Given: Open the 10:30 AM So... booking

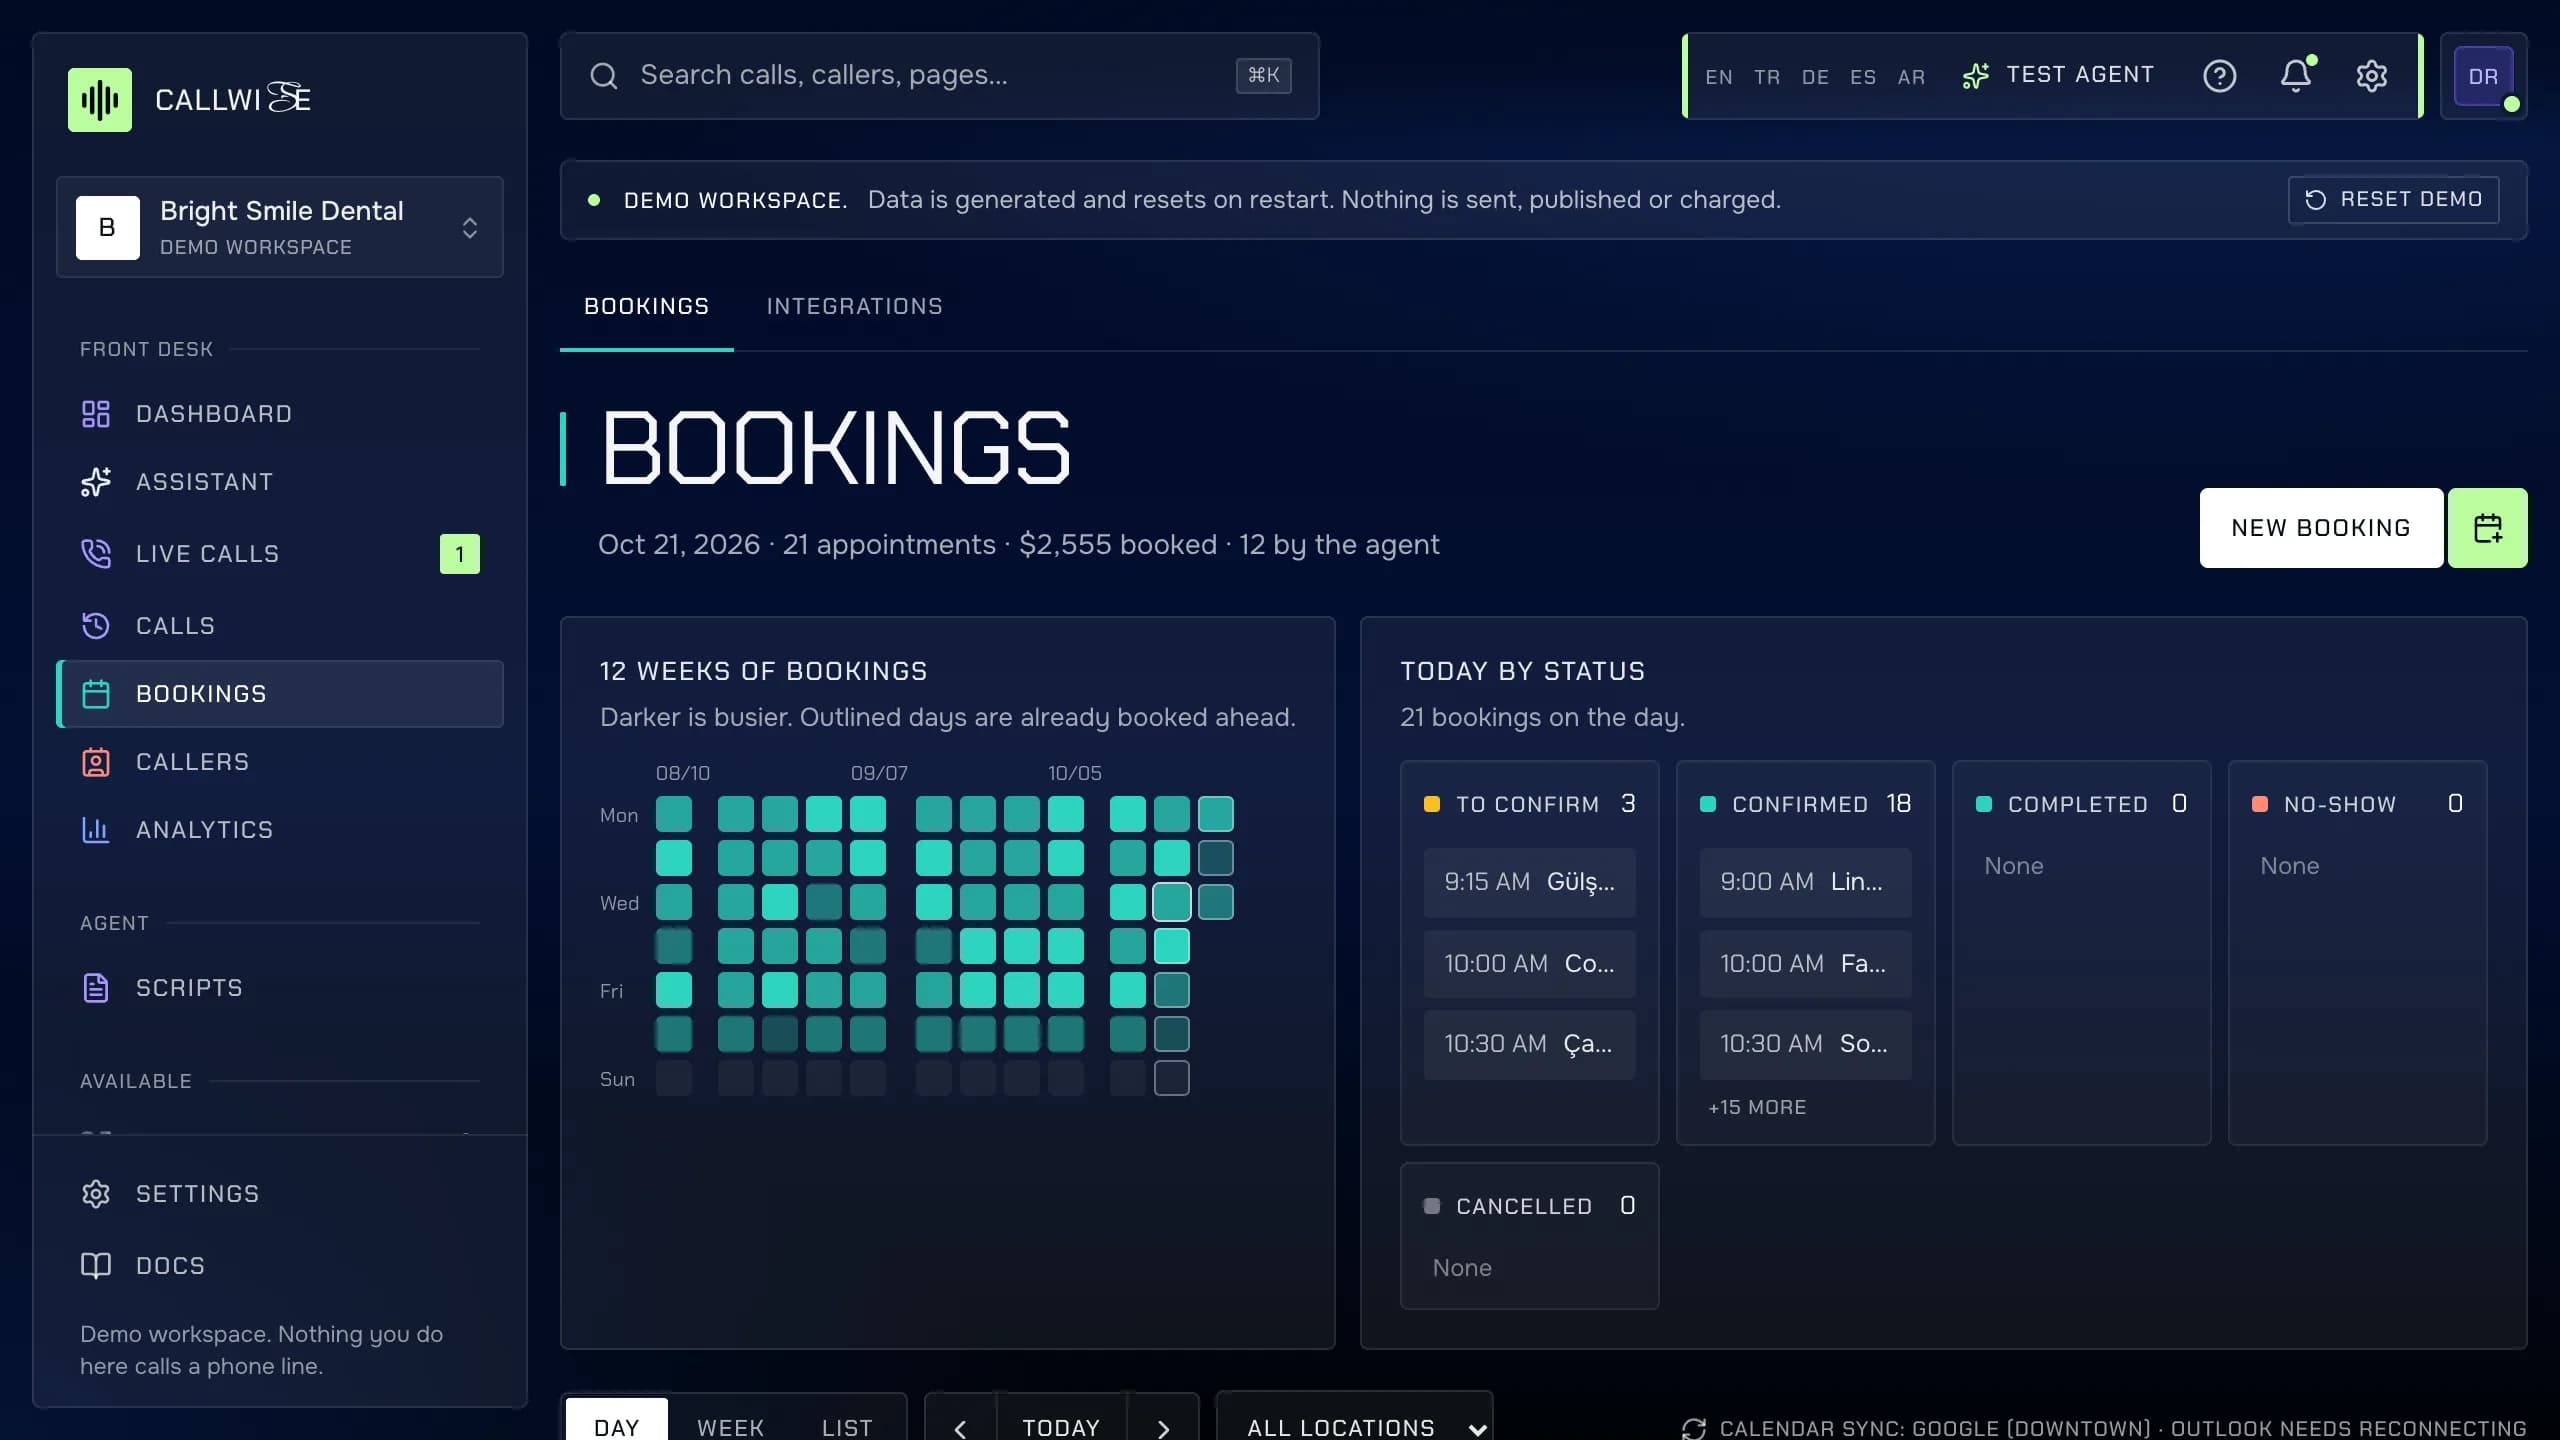Looking at the screenshot, I should [x=1805, y=1044].
